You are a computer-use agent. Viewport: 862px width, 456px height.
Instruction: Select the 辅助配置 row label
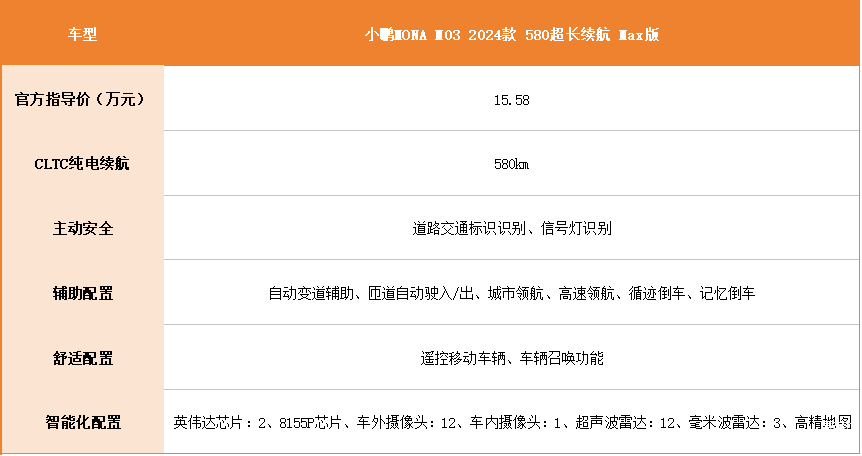click(81, 294)
